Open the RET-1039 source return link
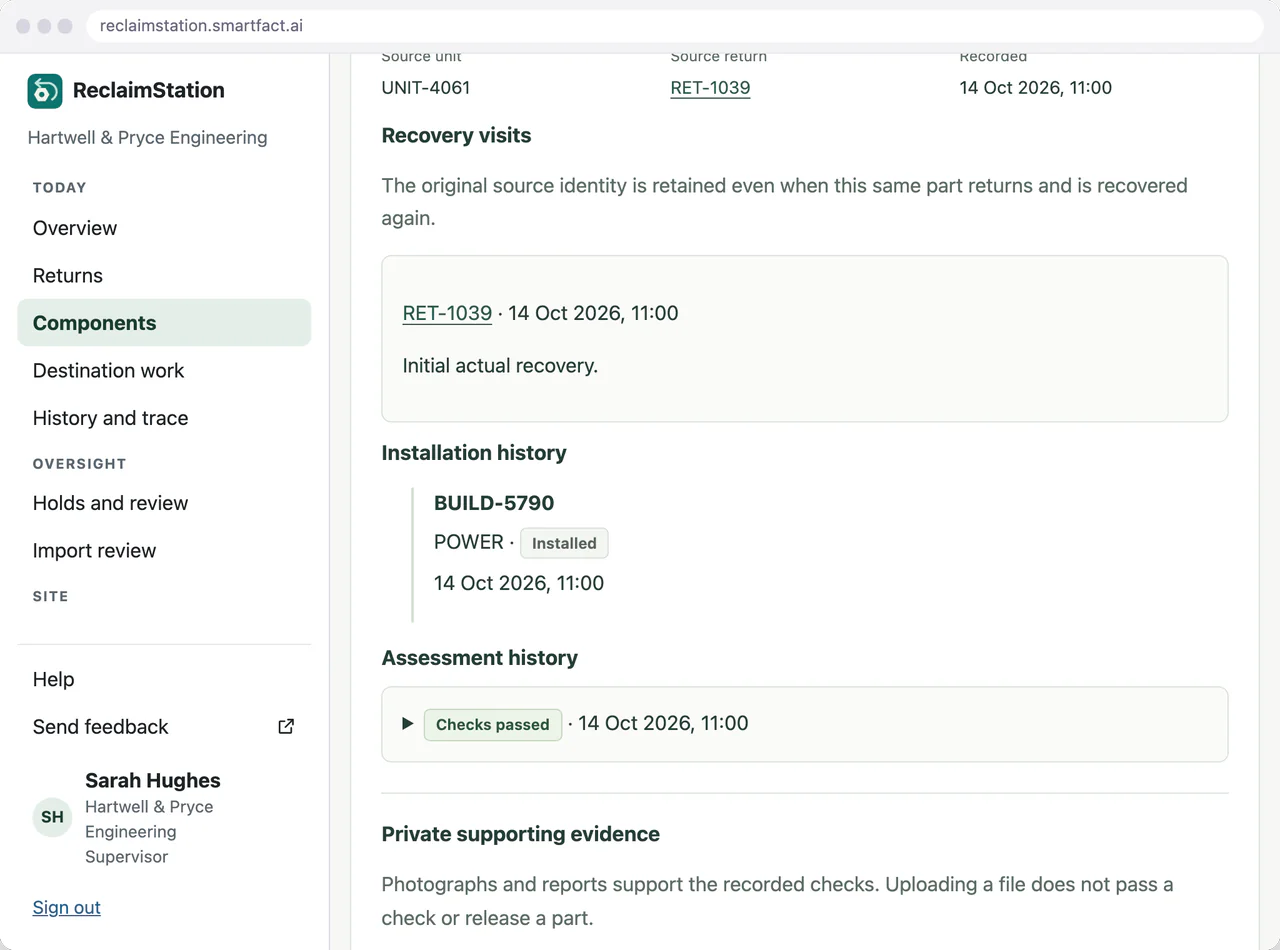1280x950 pixels. coord(710,88)
